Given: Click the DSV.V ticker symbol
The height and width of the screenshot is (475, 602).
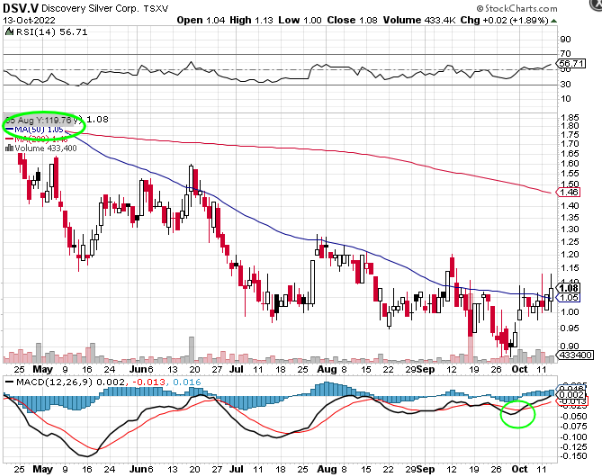Looking at the screenshot, I should coord(21,8).
